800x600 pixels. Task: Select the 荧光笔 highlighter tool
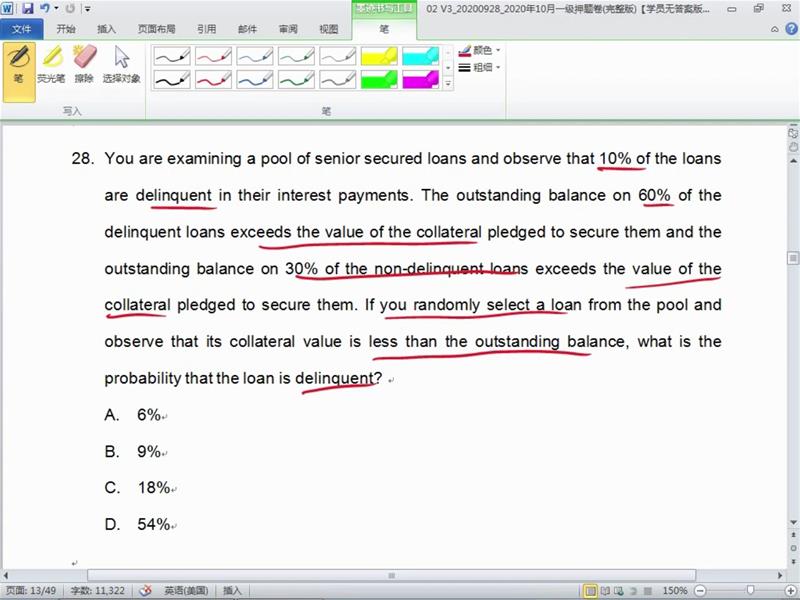tap(51, 65)
